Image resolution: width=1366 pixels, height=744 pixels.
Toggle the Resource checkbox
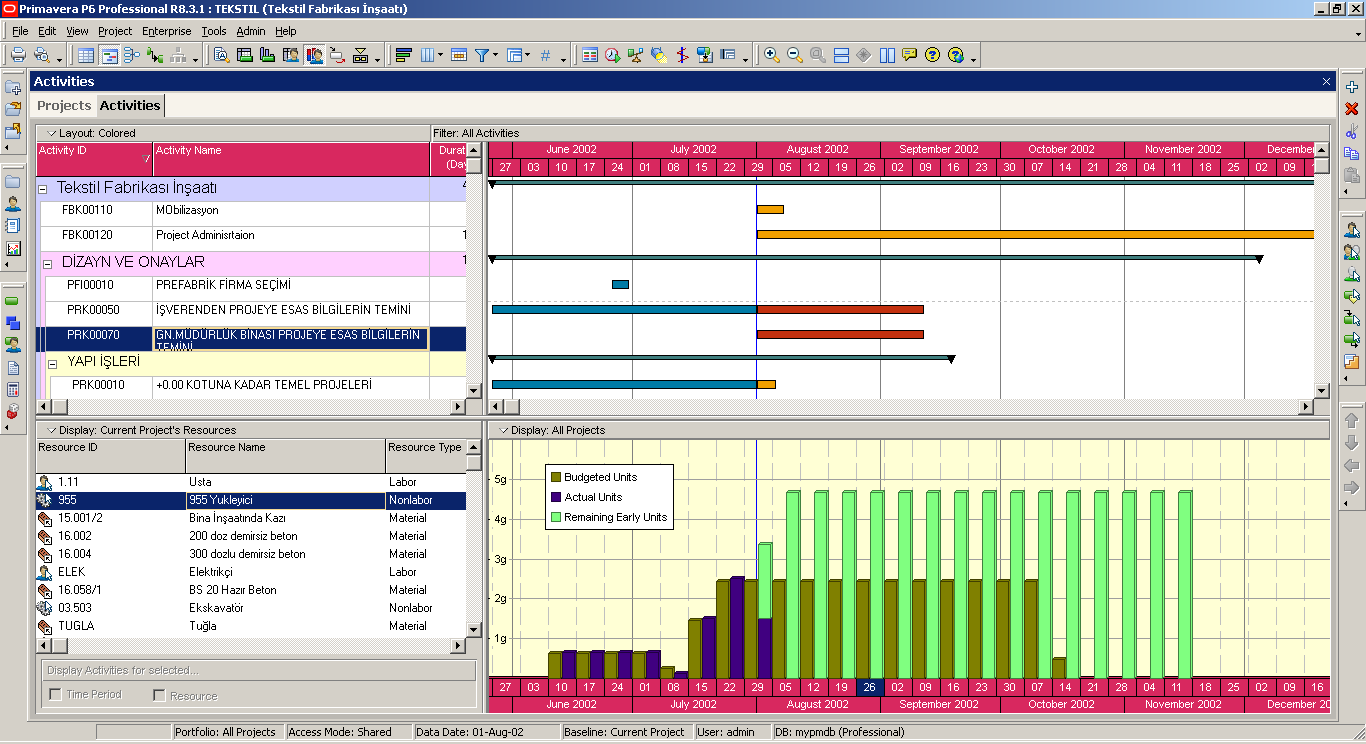159,695
